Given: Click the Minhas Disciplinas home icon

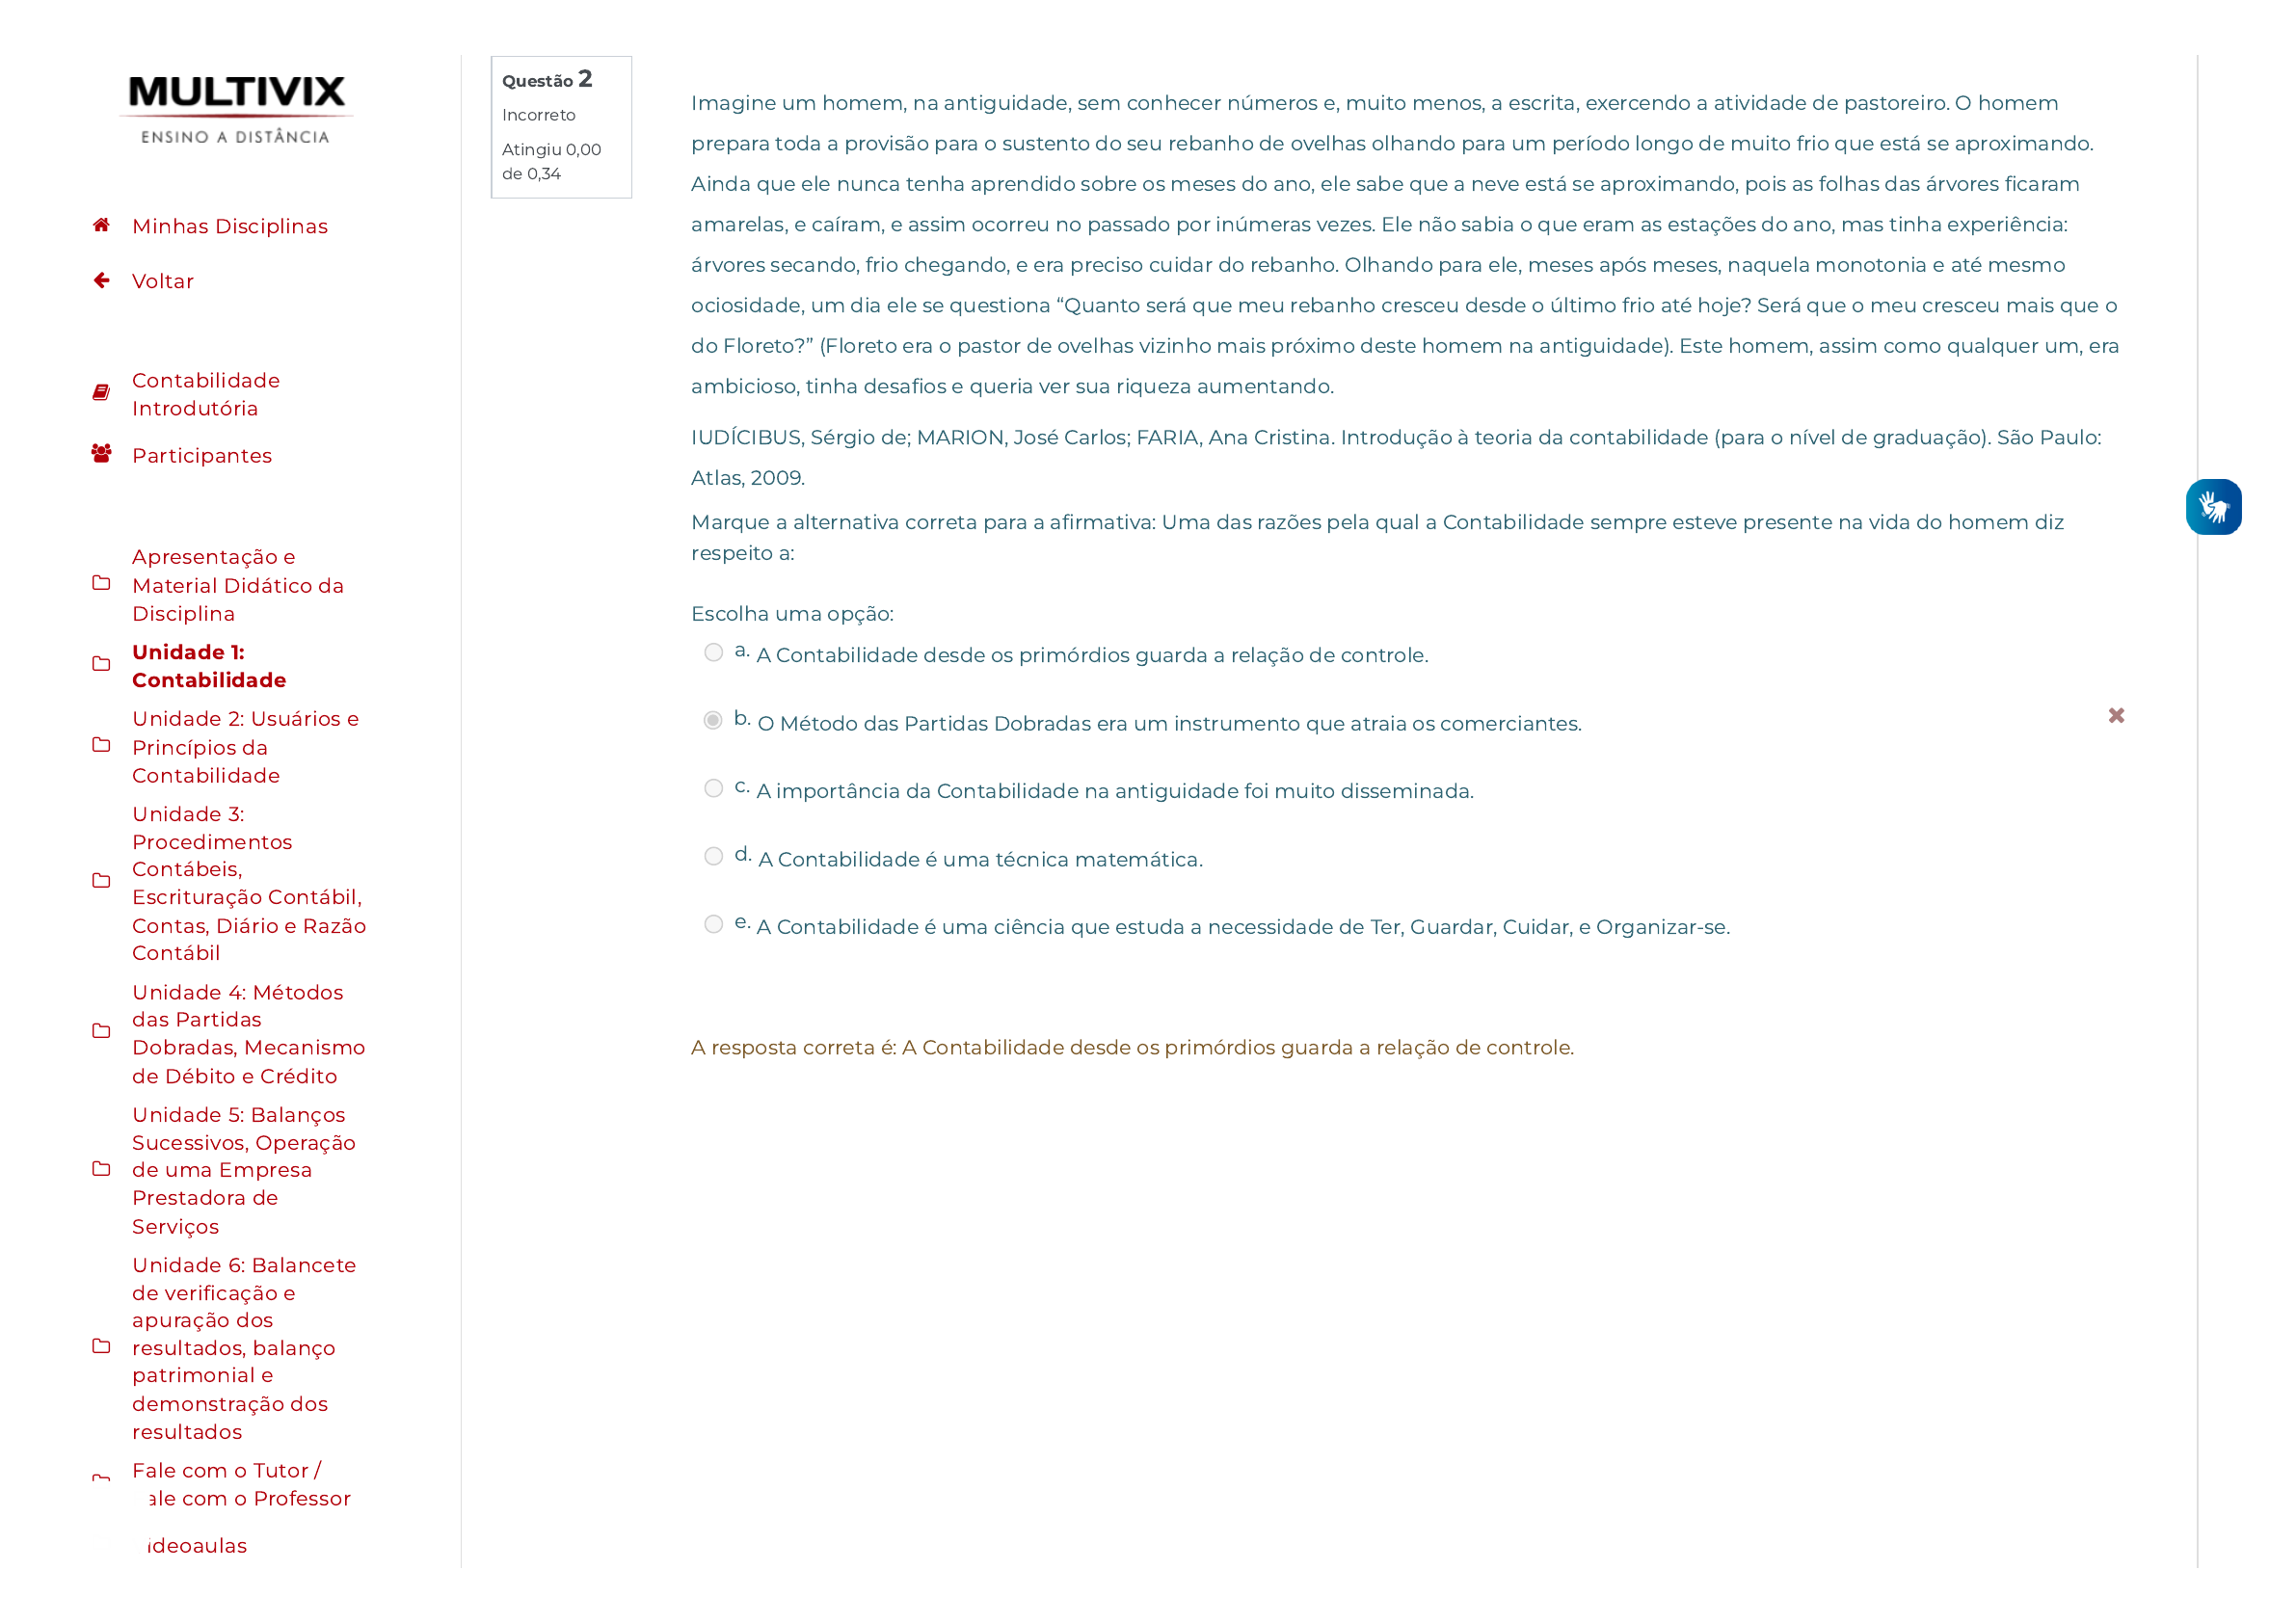Looking at the screenshot, I should (100, 223).
